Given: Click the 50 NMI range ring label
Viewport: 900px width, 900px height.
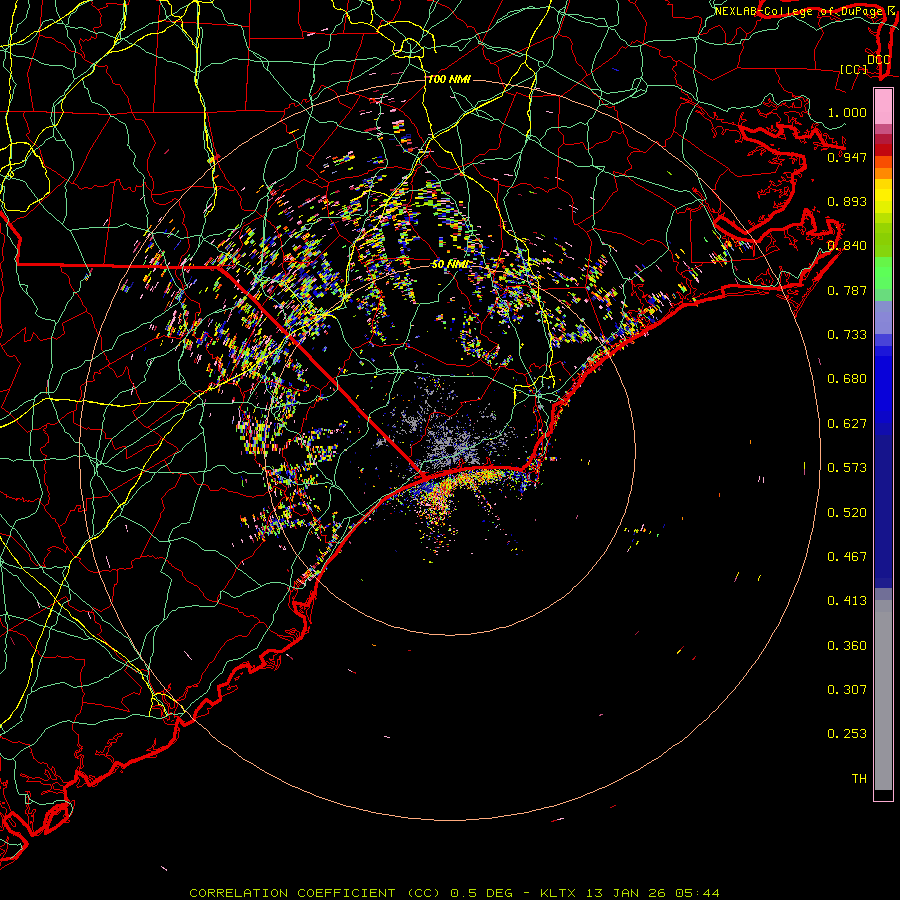Looking at the screenshot, I should (450, 265).
